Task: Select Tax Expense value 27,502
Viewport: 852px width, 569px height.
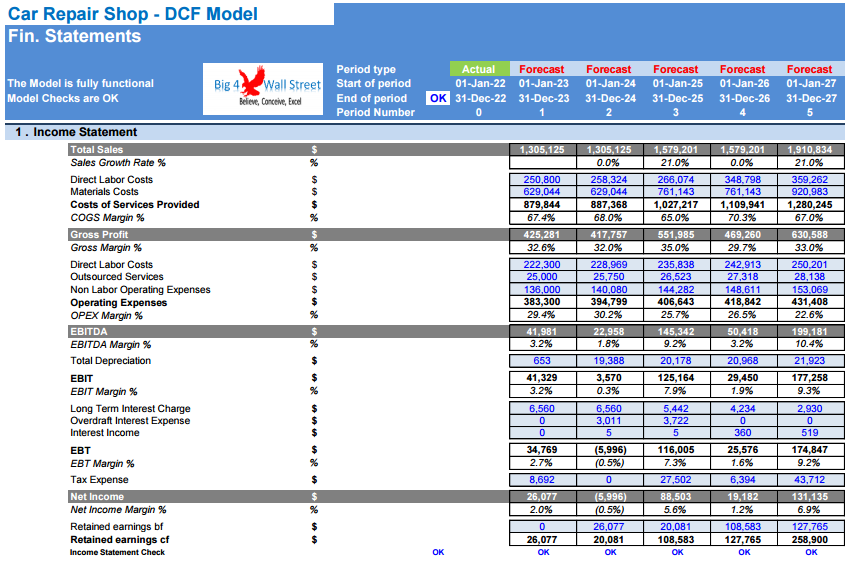Action: [675, 480]
